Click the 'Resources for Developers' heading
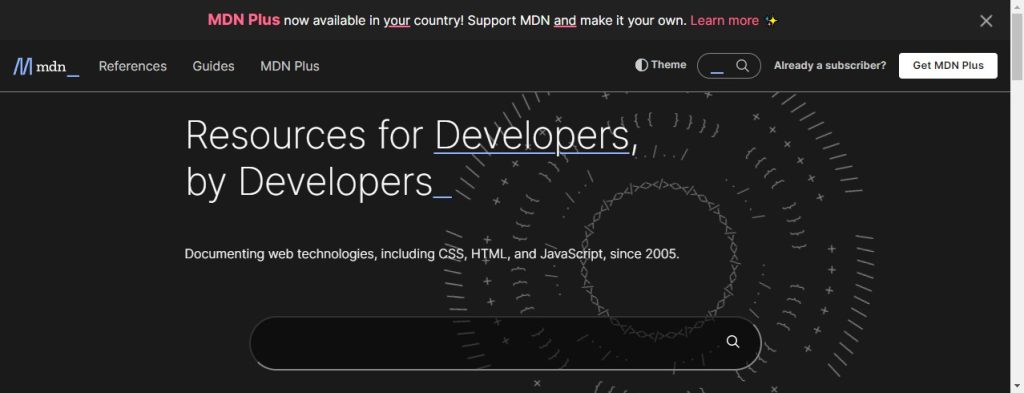The image size is (1024, 393). pyautogui.click(x=411, y=159)
